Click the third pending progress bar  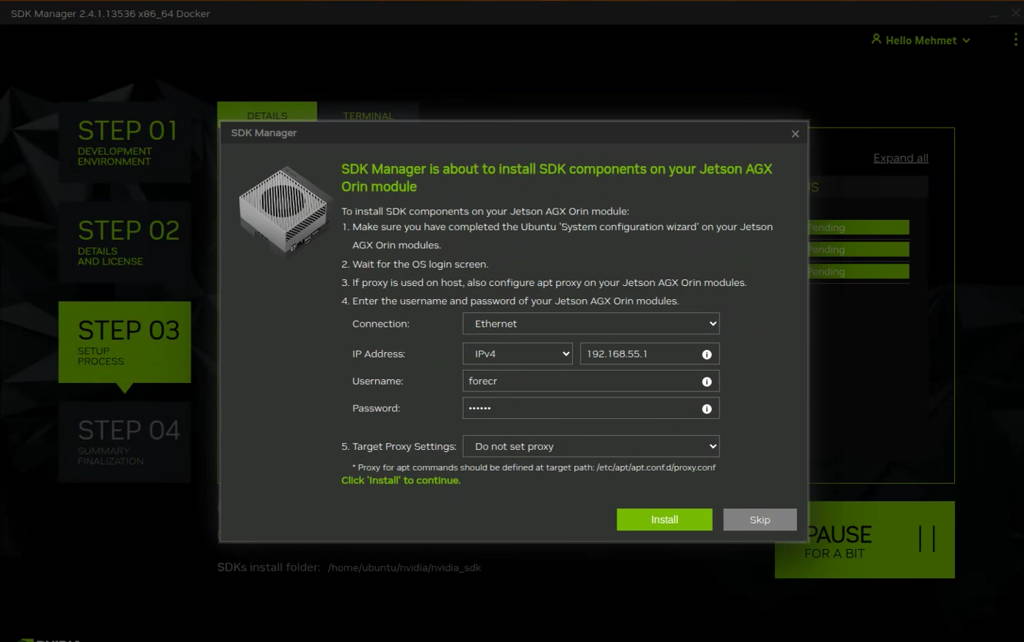858,271
